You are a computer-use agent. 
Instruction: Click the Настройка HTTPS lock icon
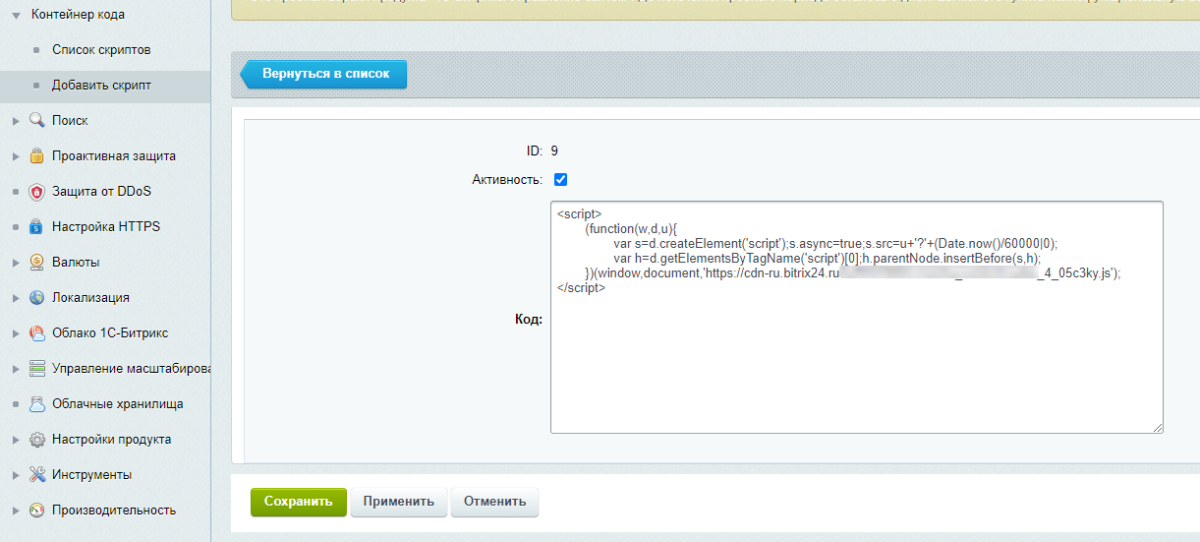(37, 227)
